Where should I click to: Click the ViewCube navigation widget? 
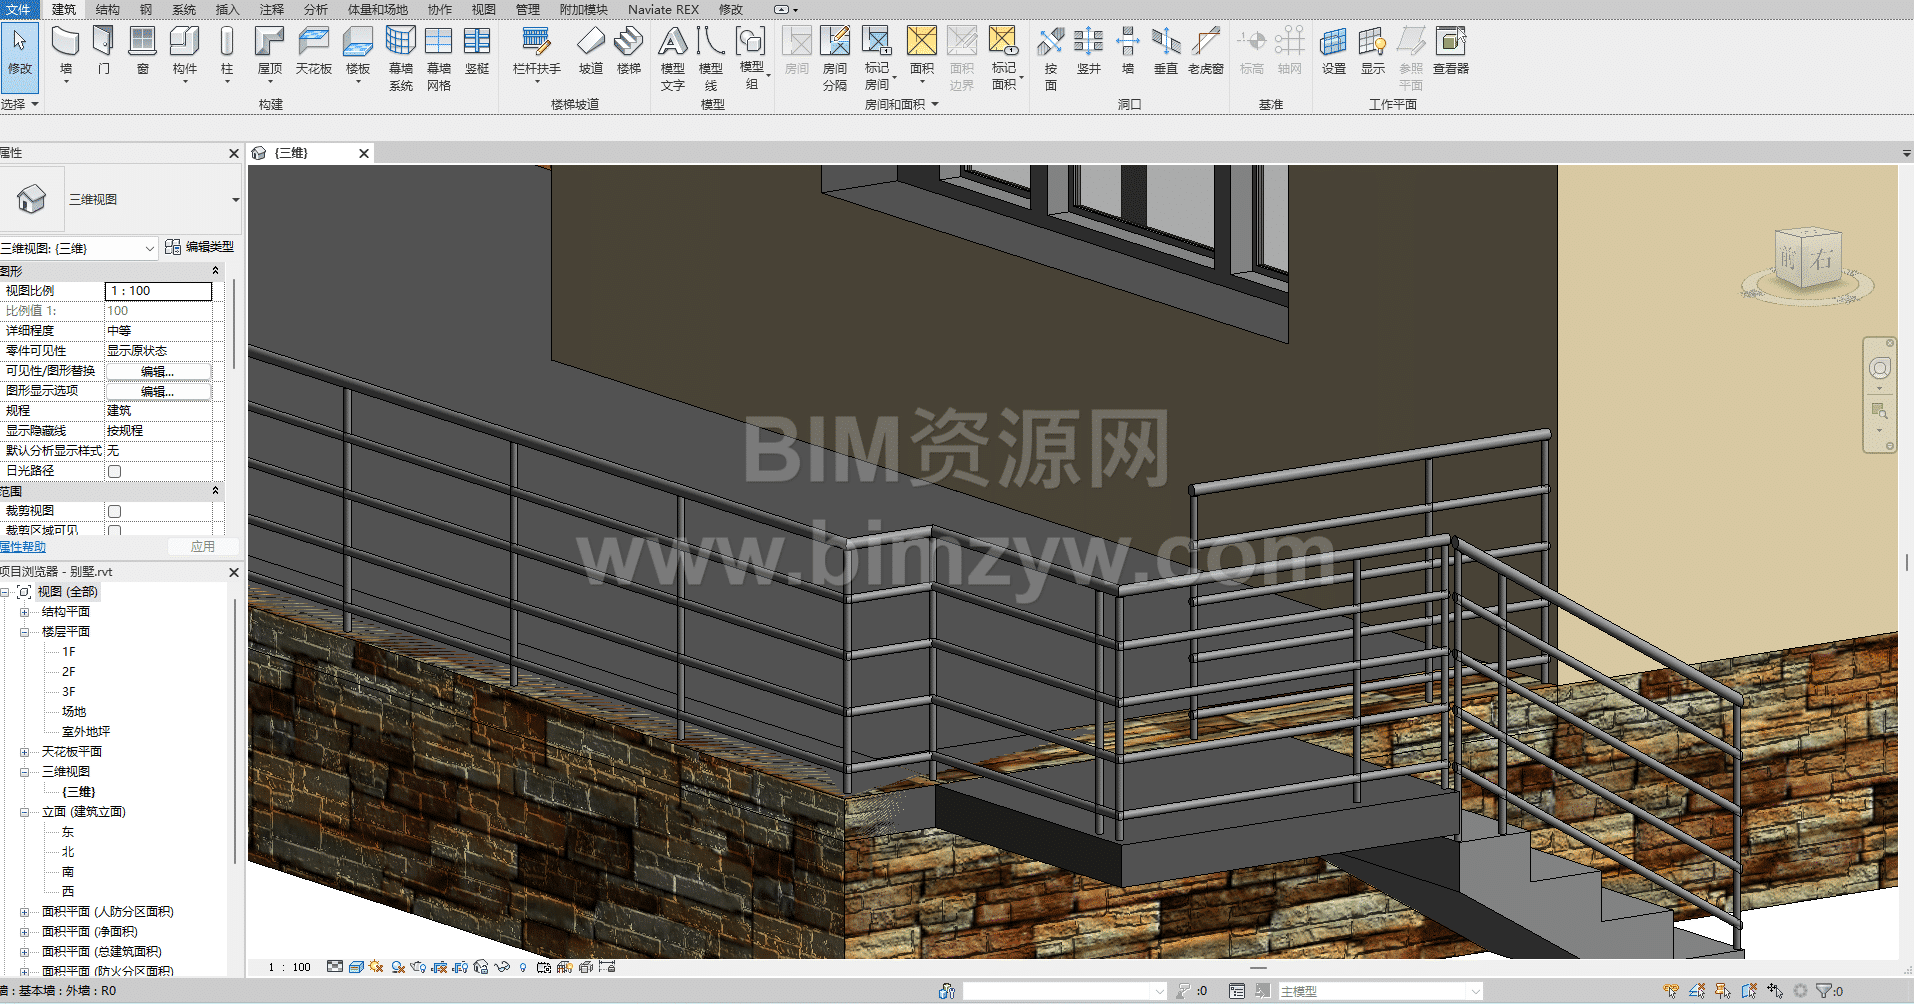[x=1806, y=260]
